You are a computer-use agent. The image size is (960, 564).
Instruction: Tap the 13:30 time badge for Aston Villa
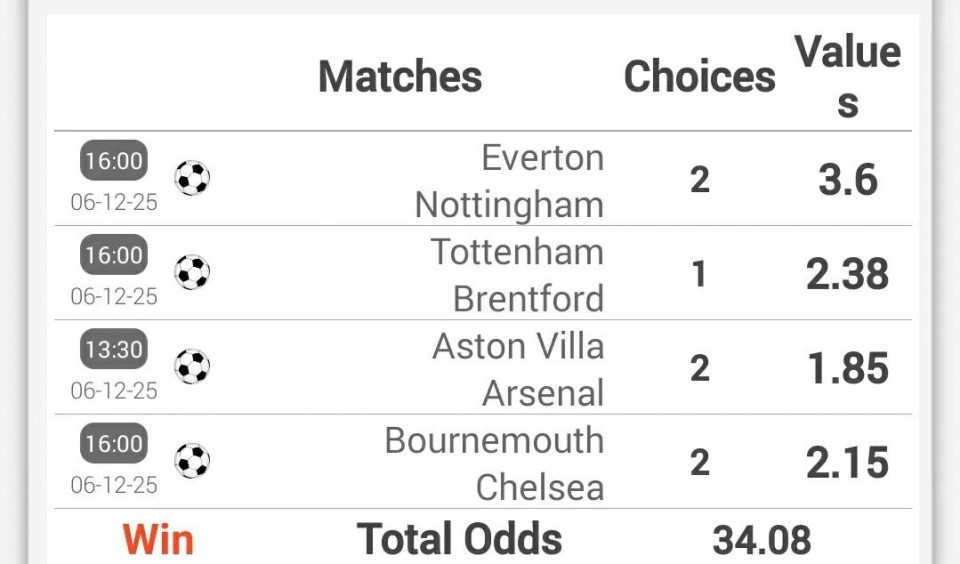(114, 349)
